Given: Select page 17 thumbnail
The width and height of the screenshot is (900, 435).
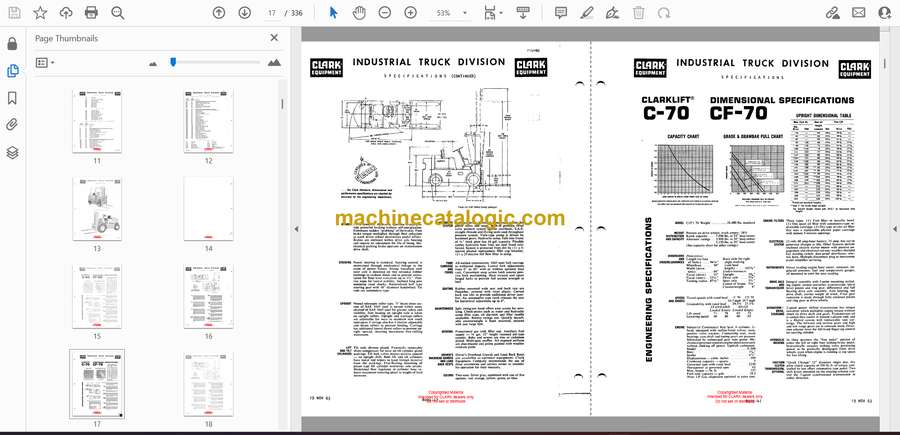Looking at the screenshot, I should (x=97, y=384).
